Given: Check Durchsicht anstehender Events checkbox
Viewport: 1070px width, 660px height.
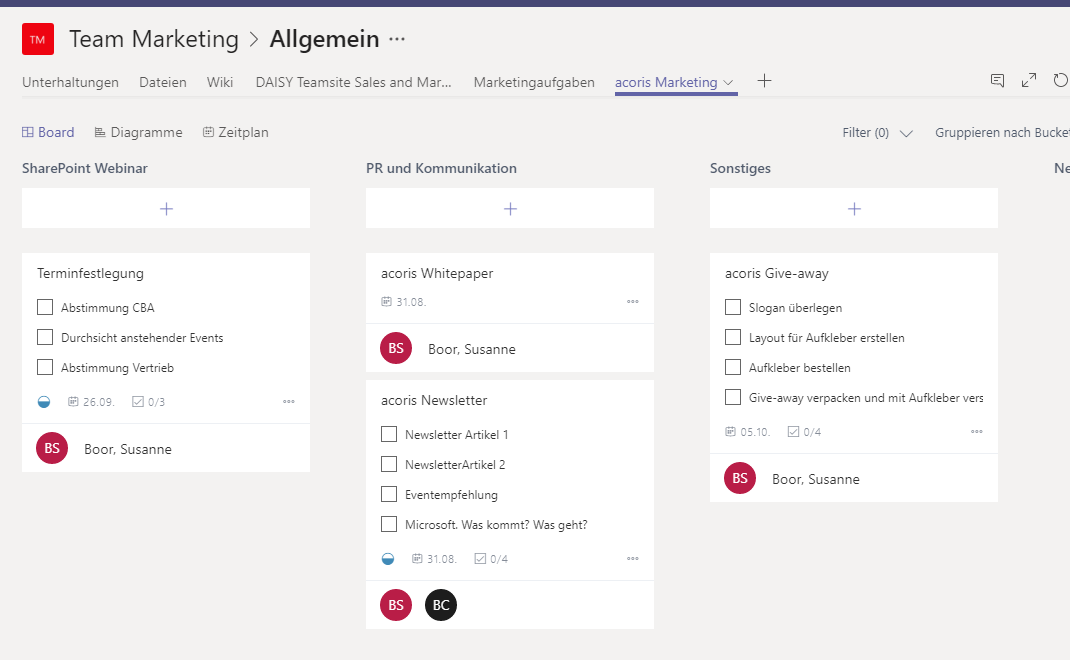Looking at the screenshot, I should (45, 337).
